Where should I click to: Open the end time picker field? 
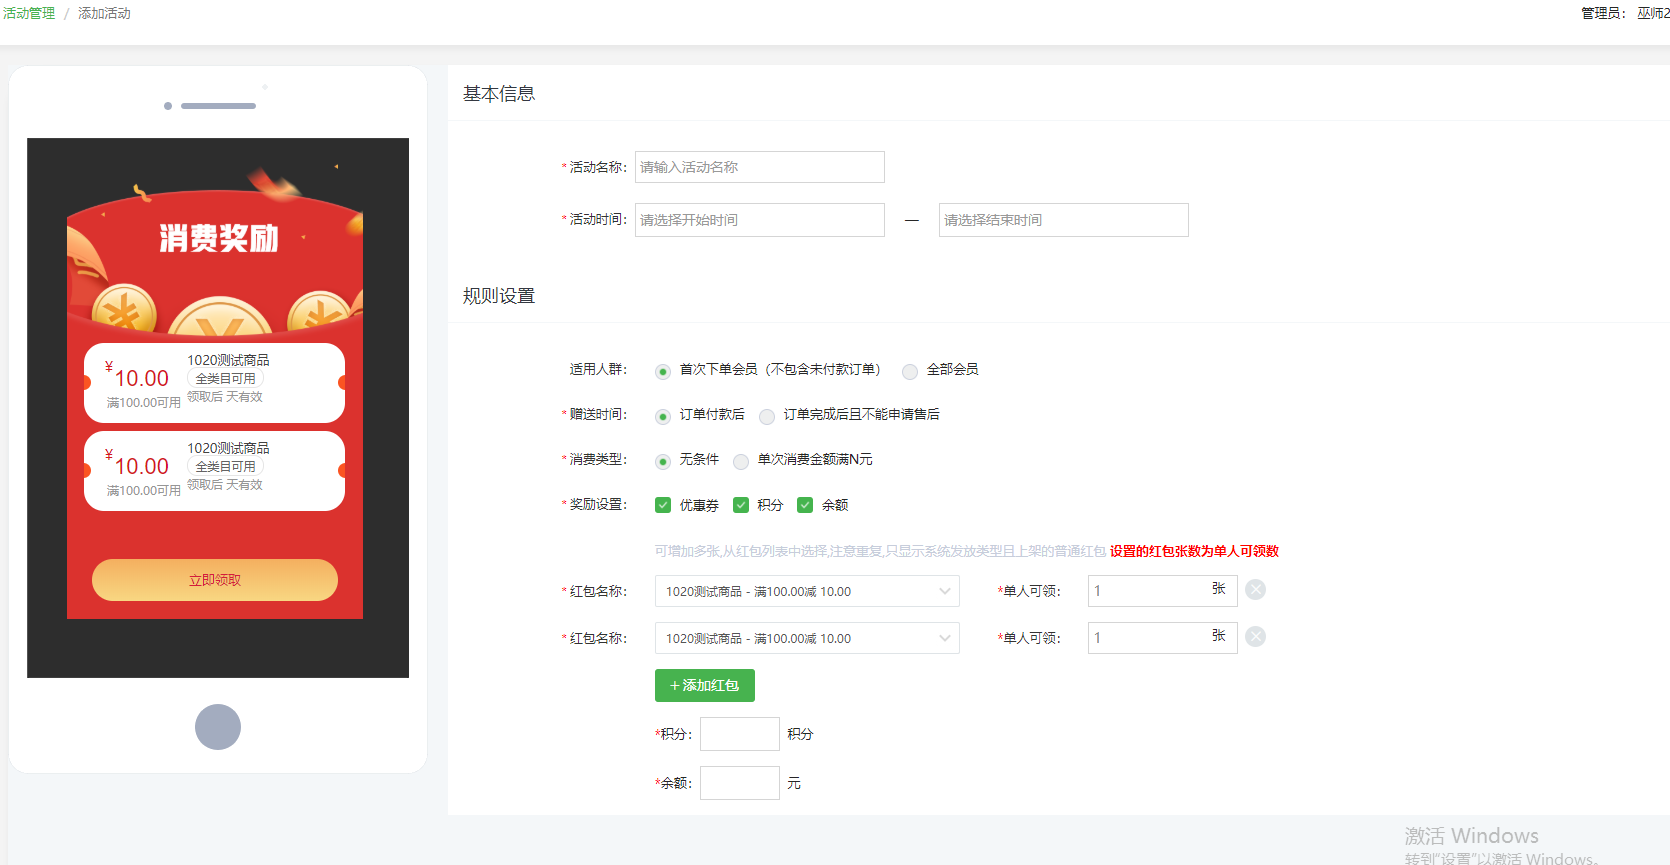(x=1063, y=220)
